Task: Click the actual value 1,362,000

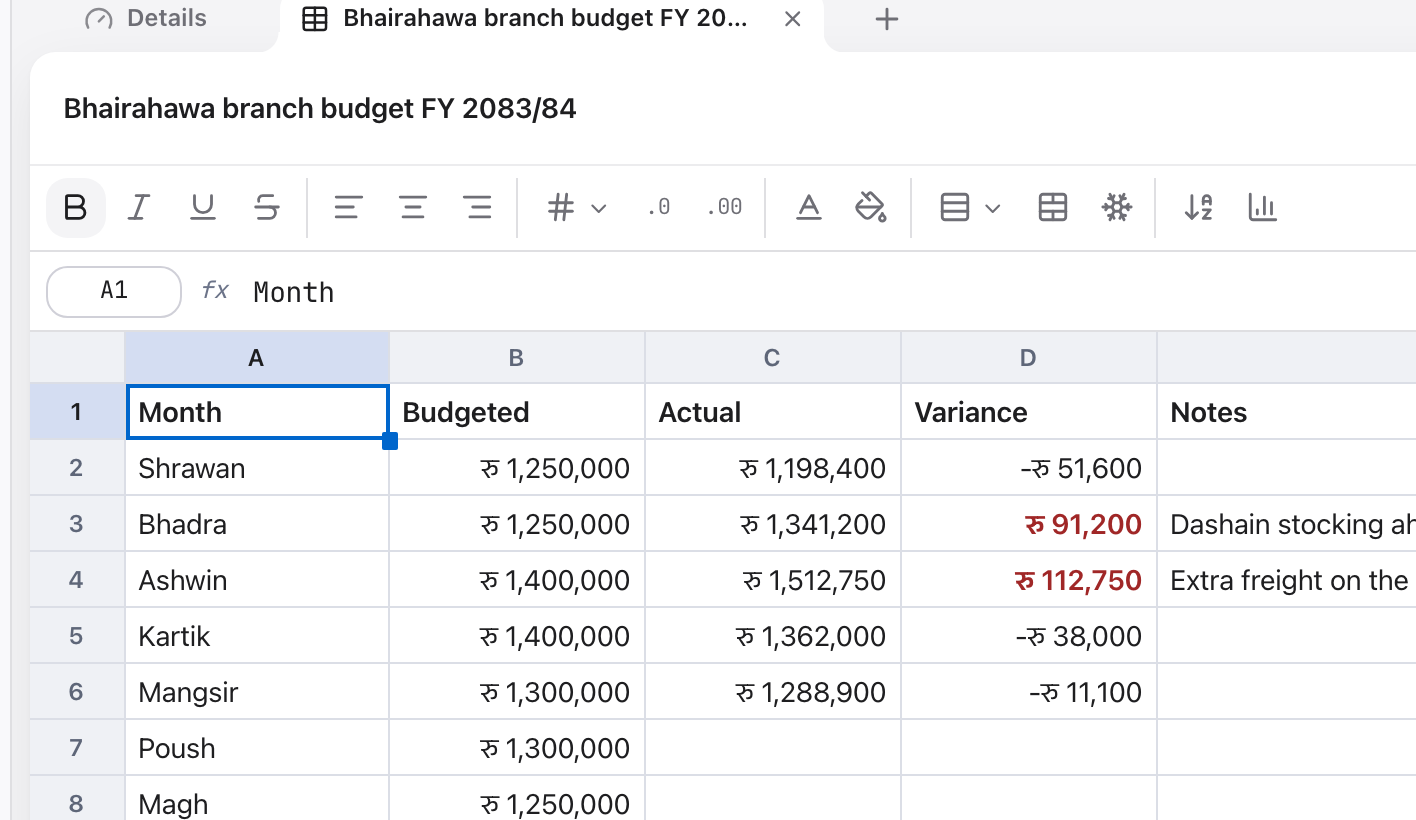Action: 773,636
